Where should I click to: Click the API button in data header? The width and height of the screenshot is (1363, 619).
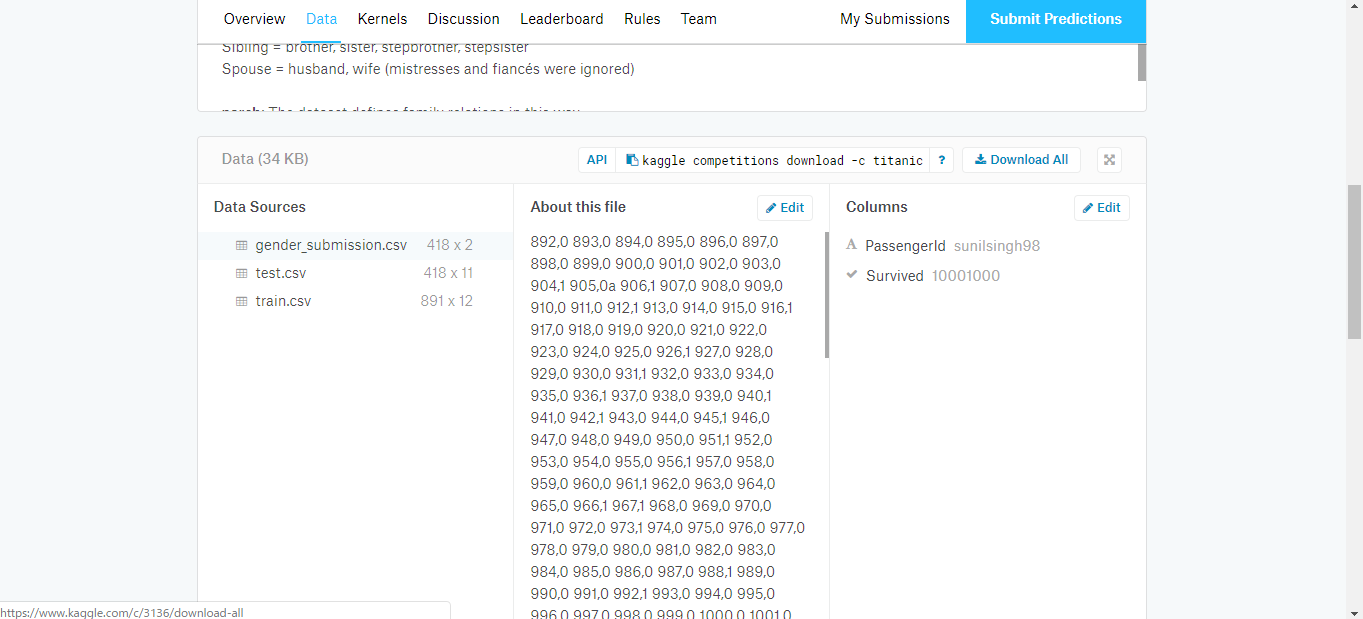coord(596,160)
